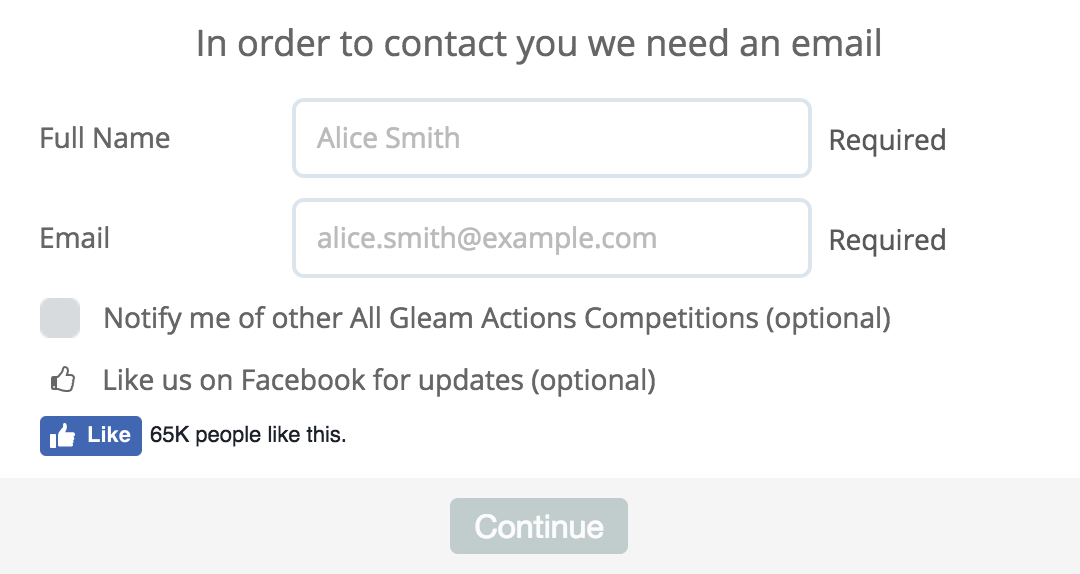Focus the Email input field
This screenshot has height=574, width=1080.
[x=551, y=238]
